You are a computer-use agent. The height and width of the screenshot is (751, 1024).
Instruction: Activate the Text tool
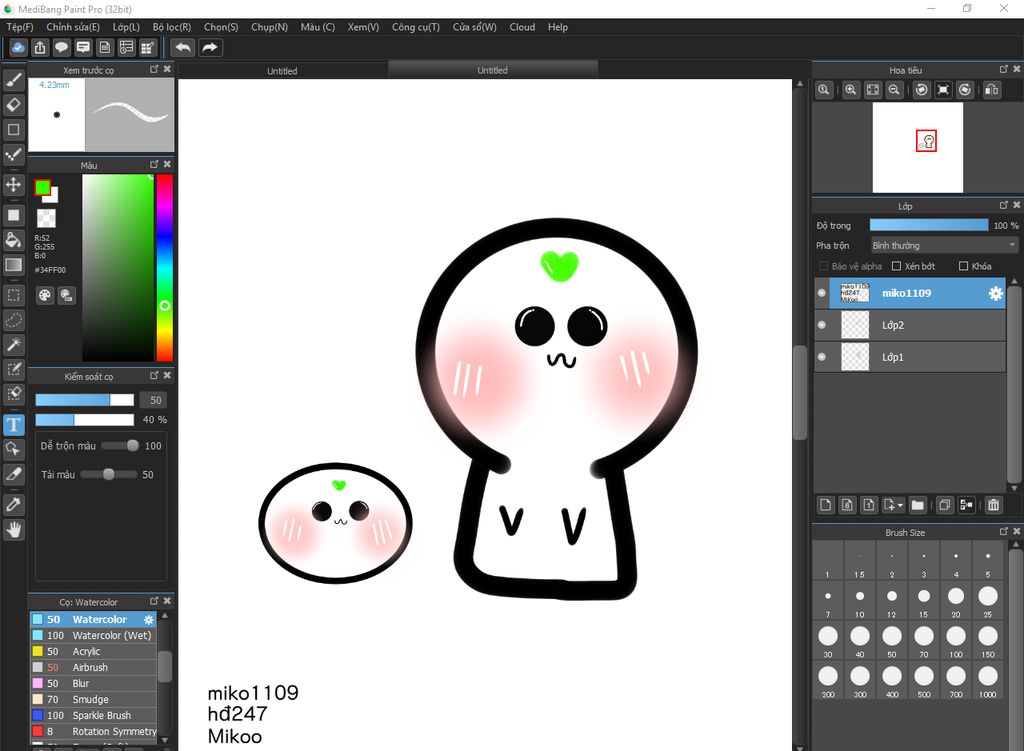pyautogui.click(x=14, y=424)
